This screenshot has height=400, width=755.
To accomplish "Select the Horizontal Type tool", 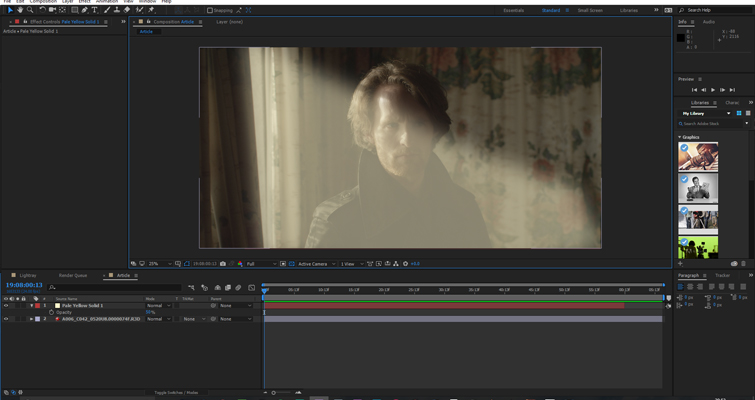I will (95, 10).
